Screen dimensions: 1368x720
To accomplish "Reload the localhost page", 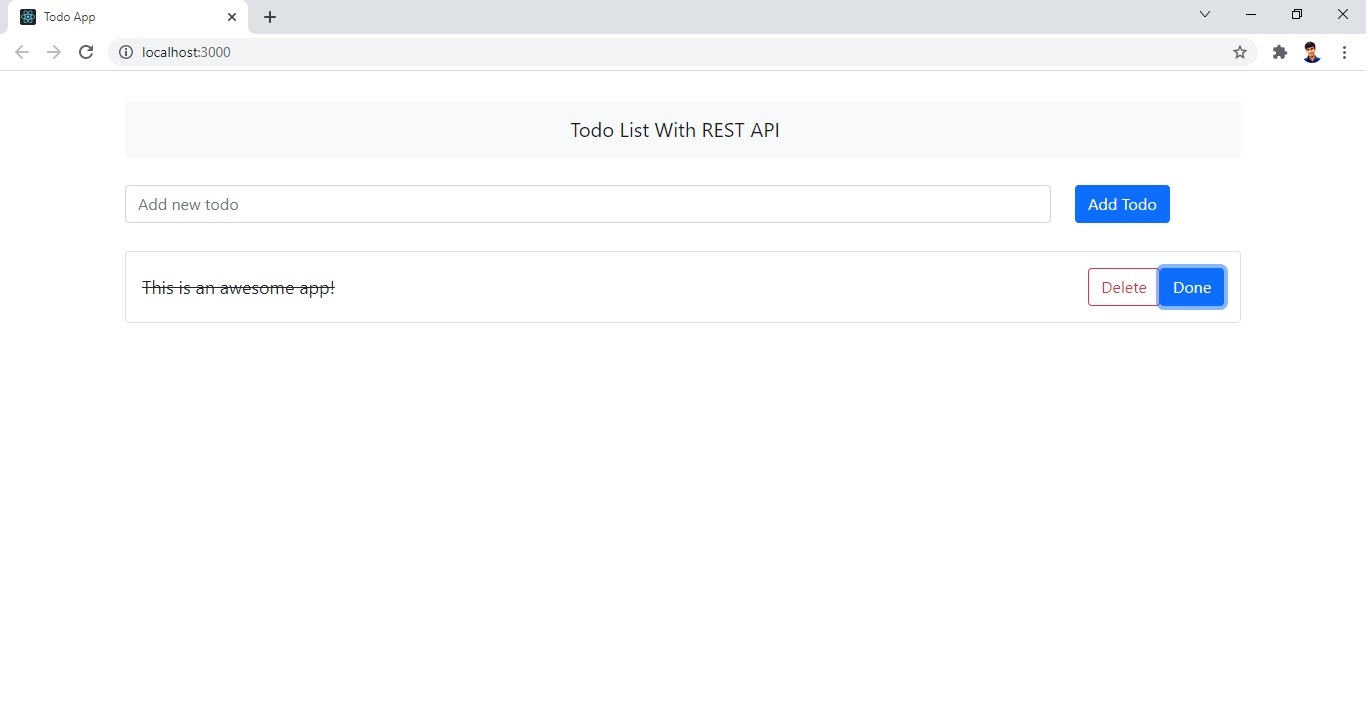I will point(86,52).
